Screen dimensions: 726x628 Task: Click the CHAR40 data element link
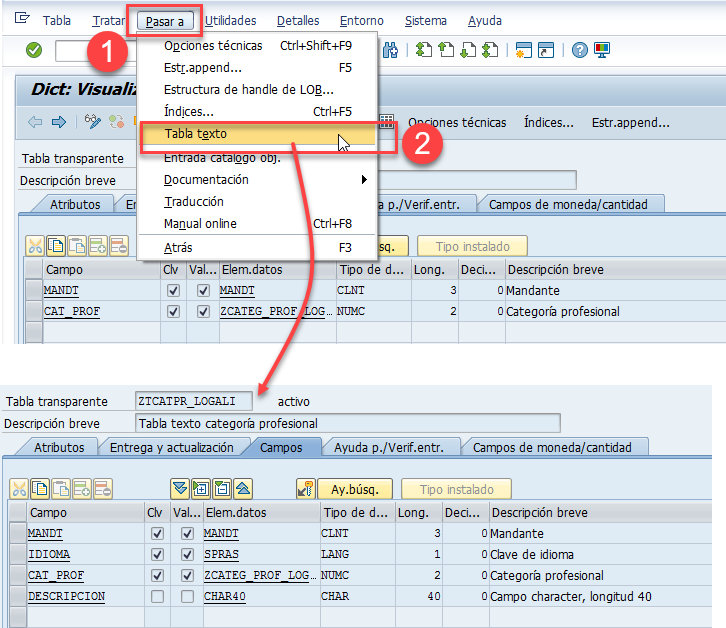click(225, 596)
